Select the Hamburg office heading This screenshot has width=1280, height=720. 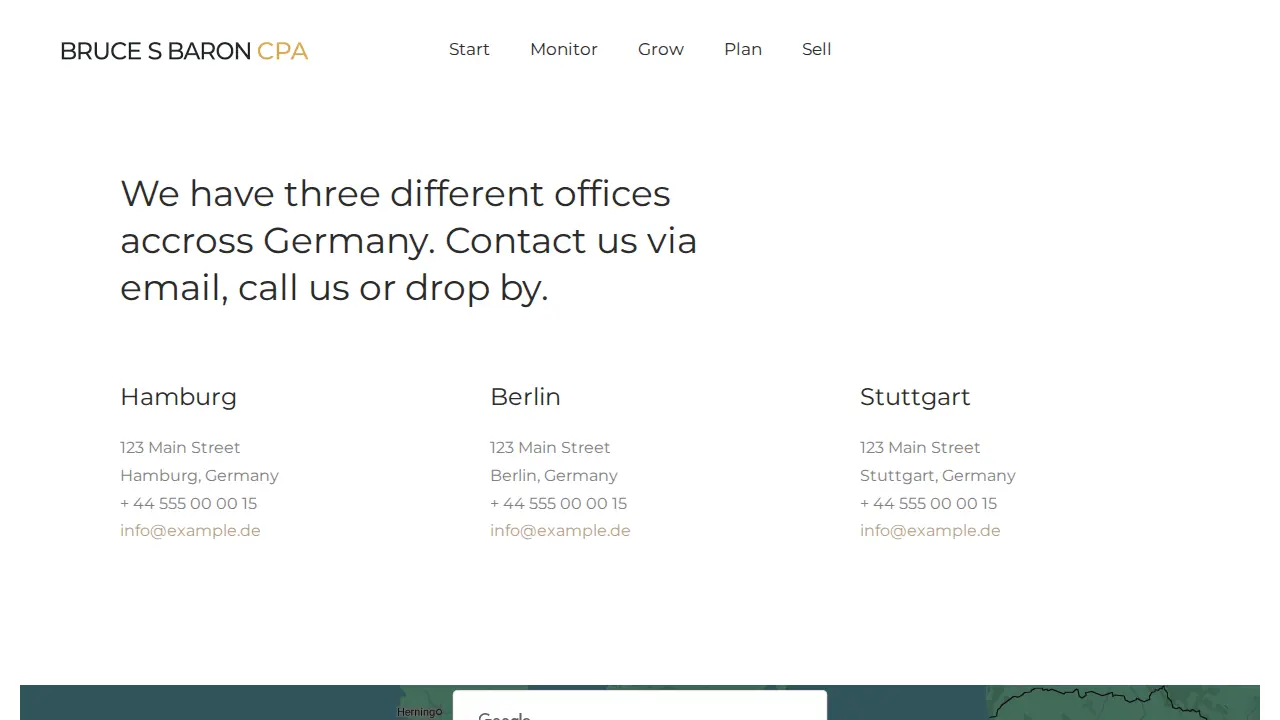(x=178, y=397)
